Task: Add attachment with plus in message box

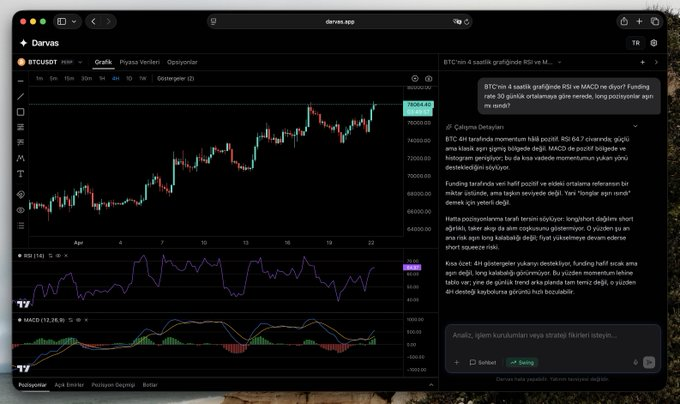Action: 457,362
